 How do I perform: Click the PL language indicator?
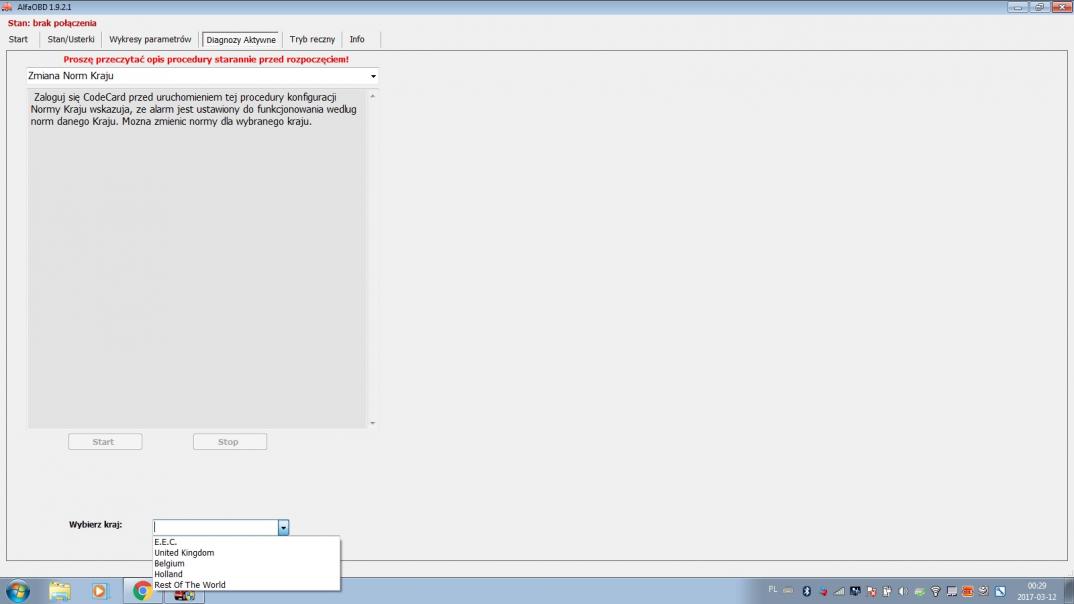773,590
